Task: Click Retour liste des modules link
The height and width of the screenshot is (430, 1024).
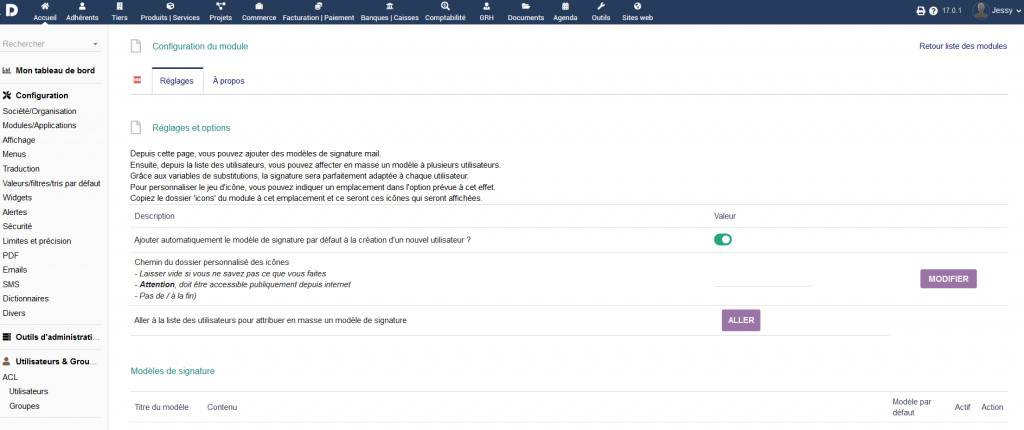Action: click(x=963, y=46)
